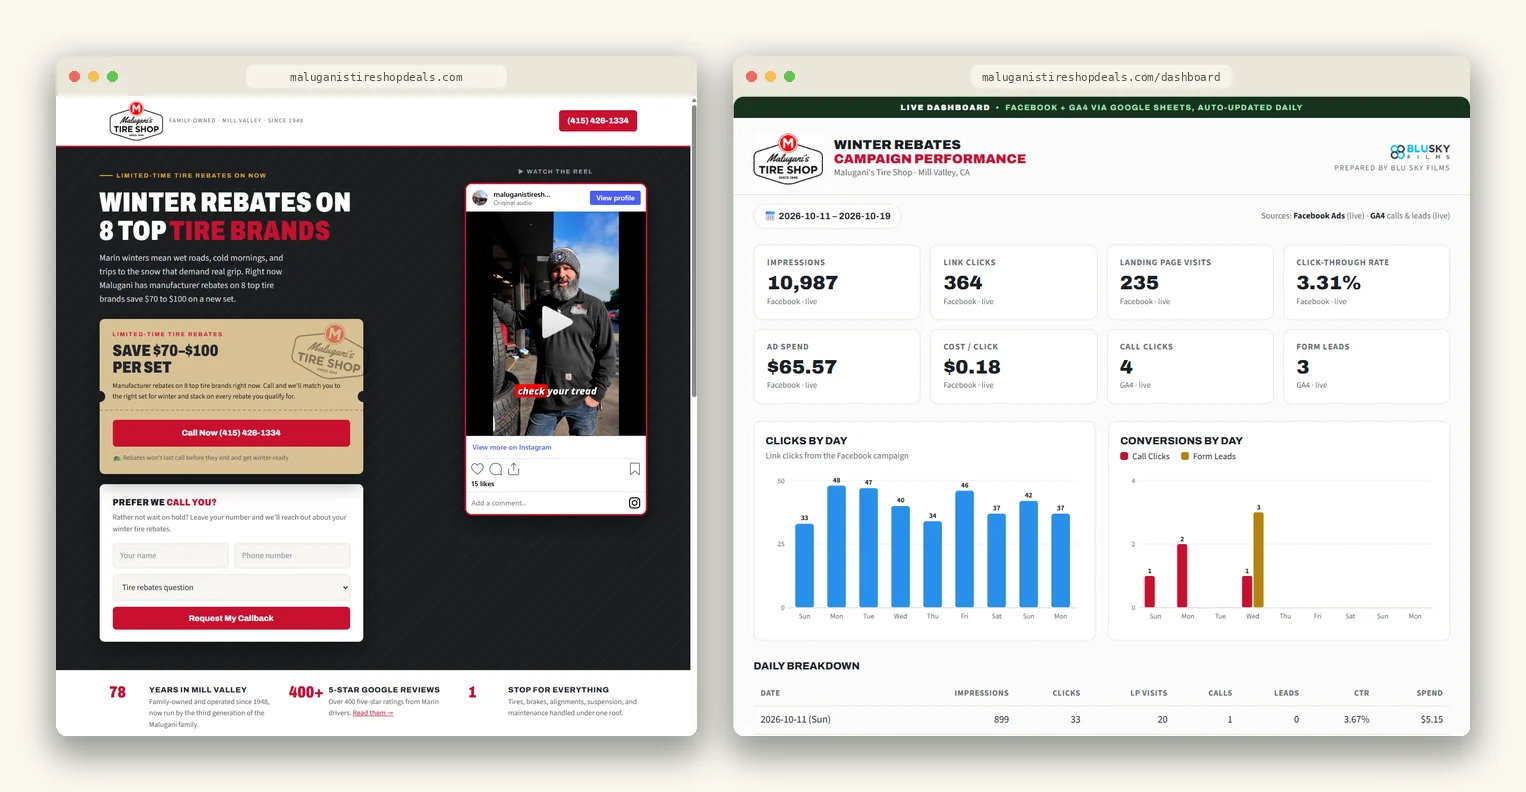
Task: Like the Instagram reel with the heart icon
Action: [x=477, y=469]
